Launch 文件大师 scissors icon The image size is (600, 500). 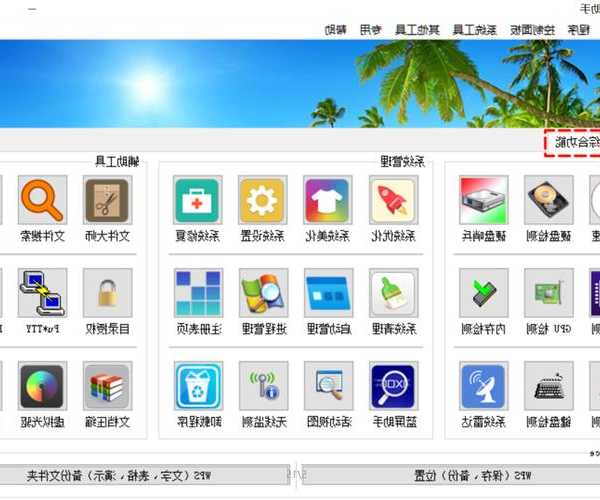click(x=108, y=201)
